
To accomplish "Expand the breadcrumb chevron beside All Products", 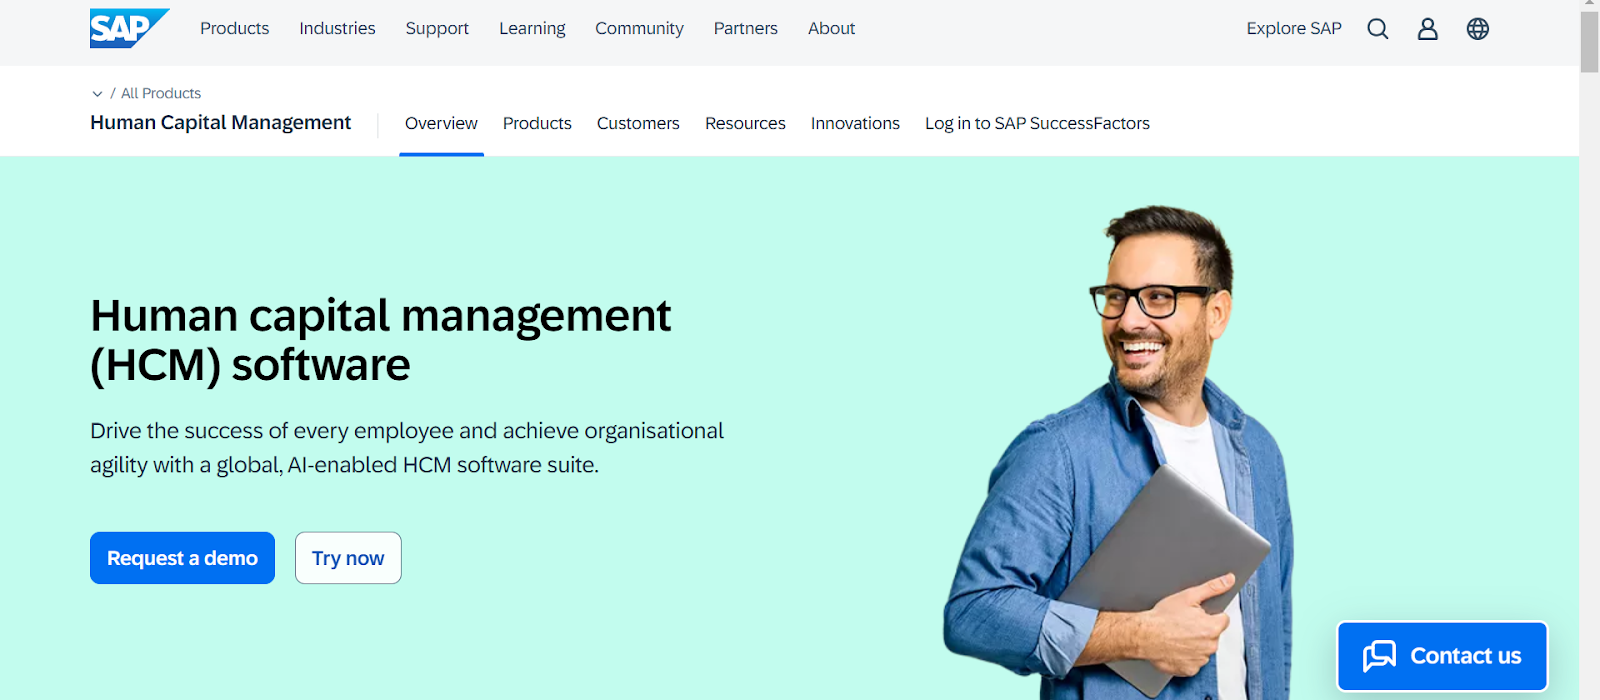I will pyautogui.click(x=97, y=94).
